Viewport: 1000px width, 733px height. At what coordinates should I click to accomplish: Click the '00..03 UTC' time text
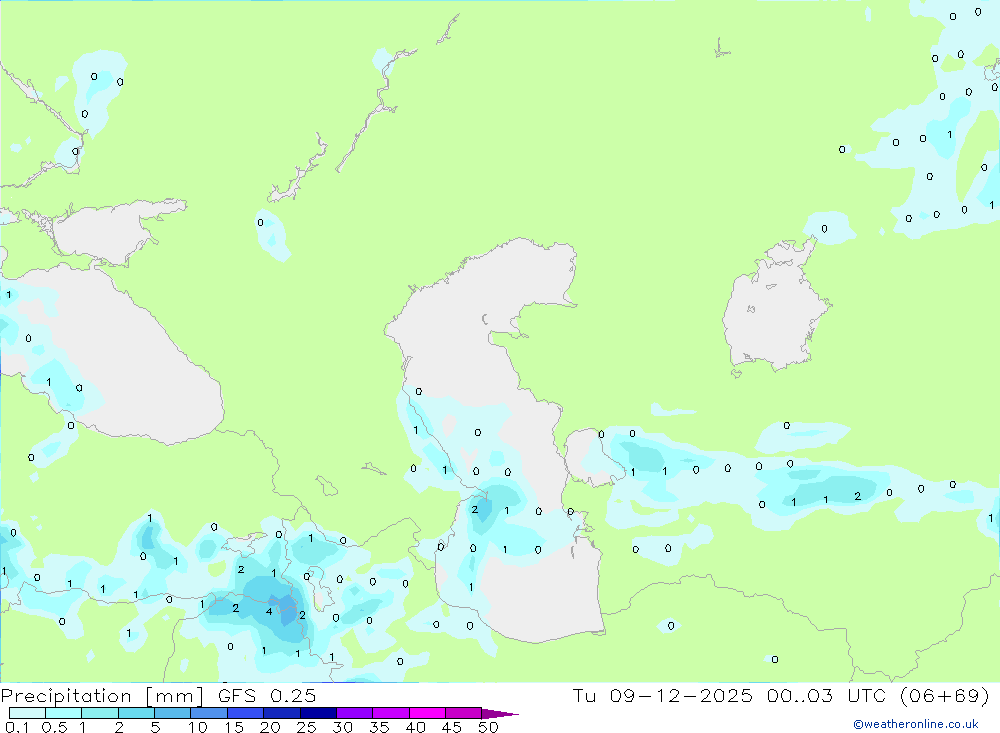click(826, 695)
